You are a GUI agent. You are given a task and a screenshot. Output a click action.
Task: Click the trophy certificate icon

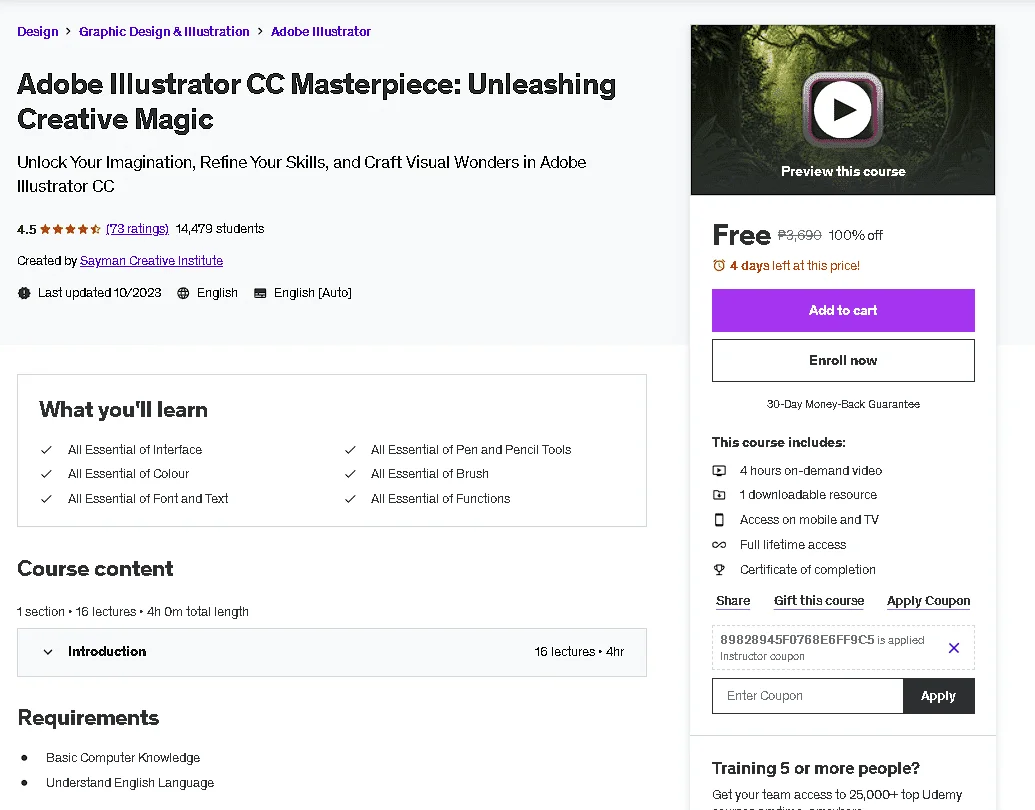pyautogui.click(x=719, y=570)
